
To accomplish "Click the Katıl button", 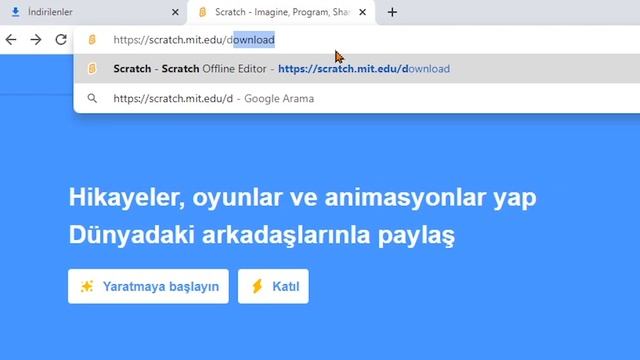I will point(273,286).
